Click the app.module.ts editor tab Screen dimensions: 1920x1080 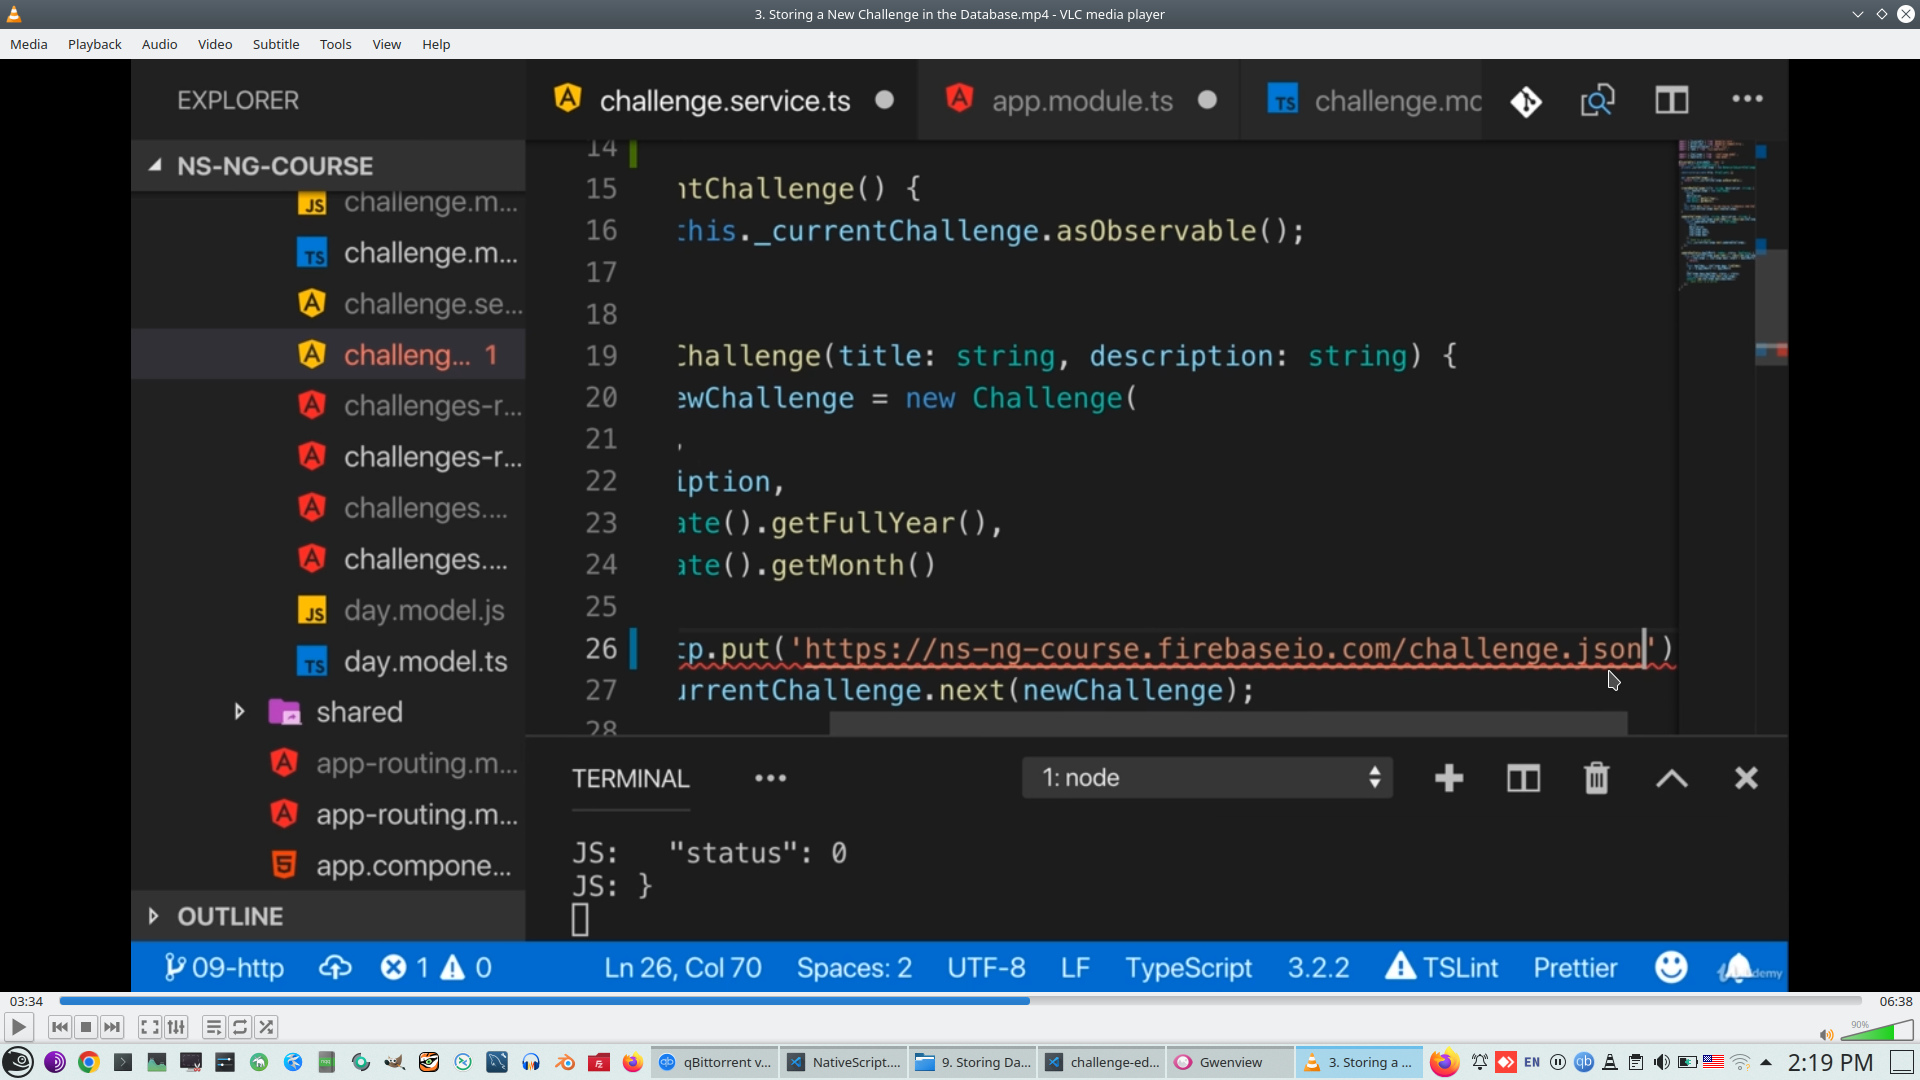click(1081, 101)
